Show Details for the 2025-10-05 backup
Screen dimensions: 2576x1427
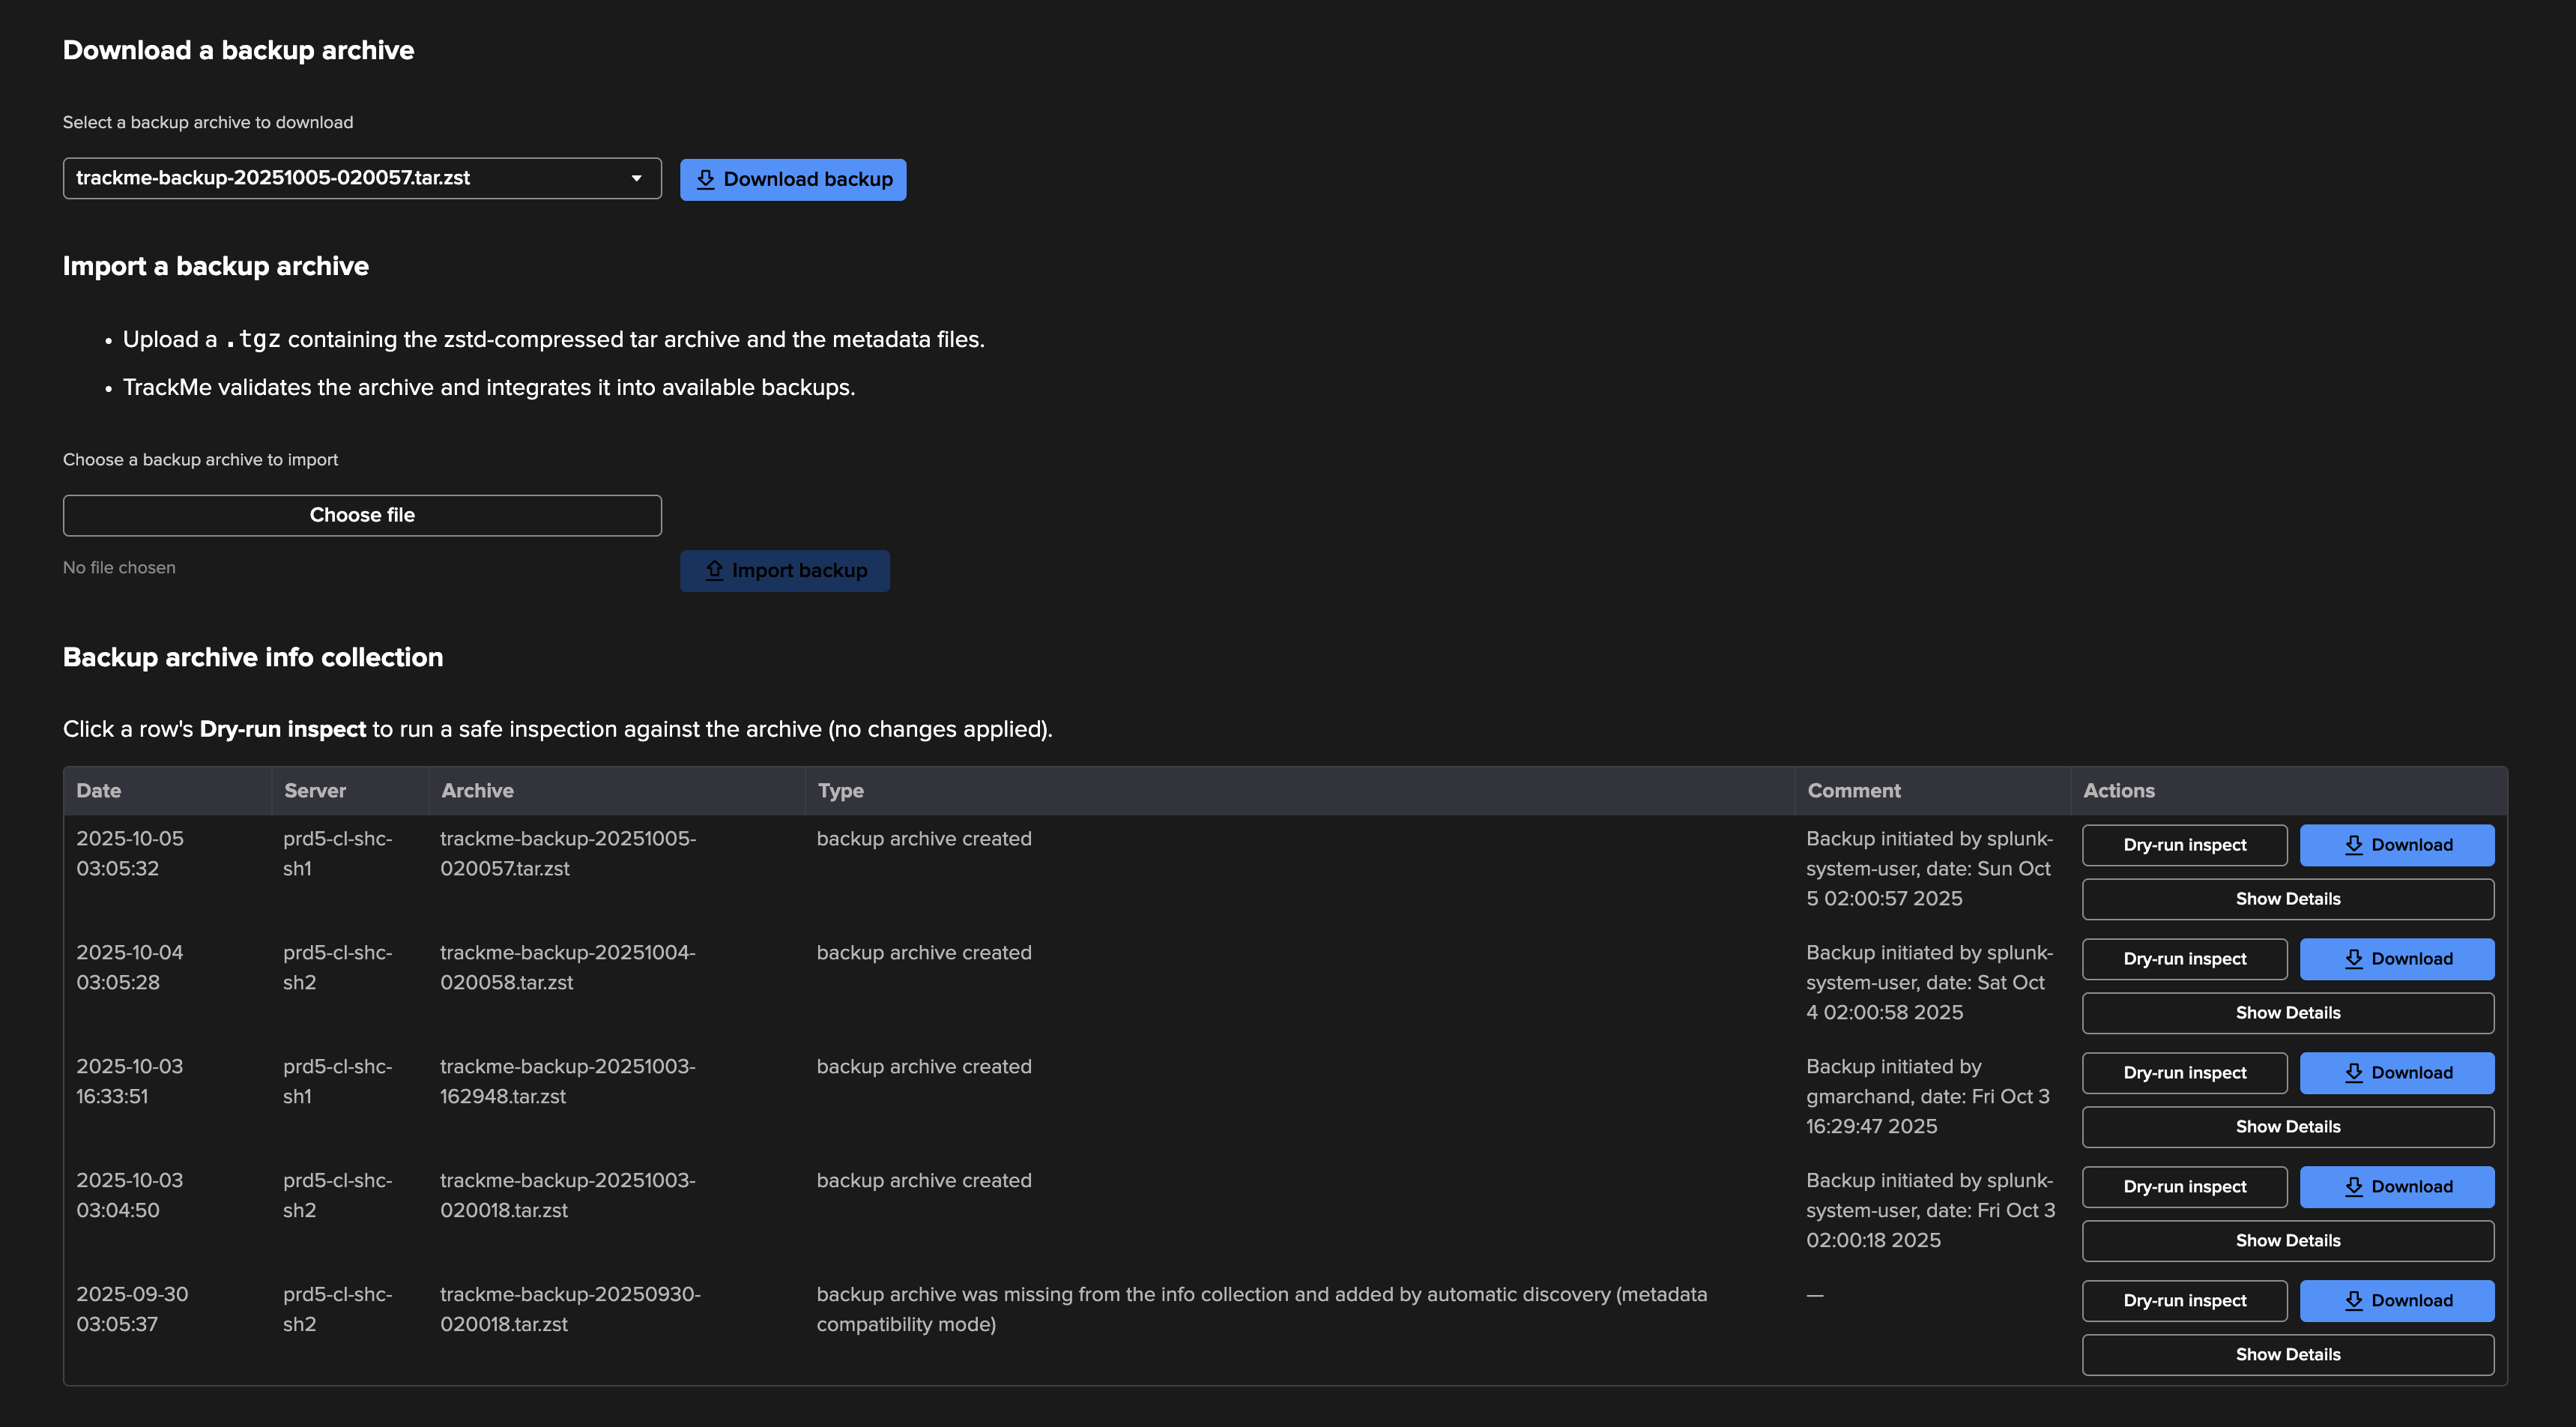click(2287, 899)
